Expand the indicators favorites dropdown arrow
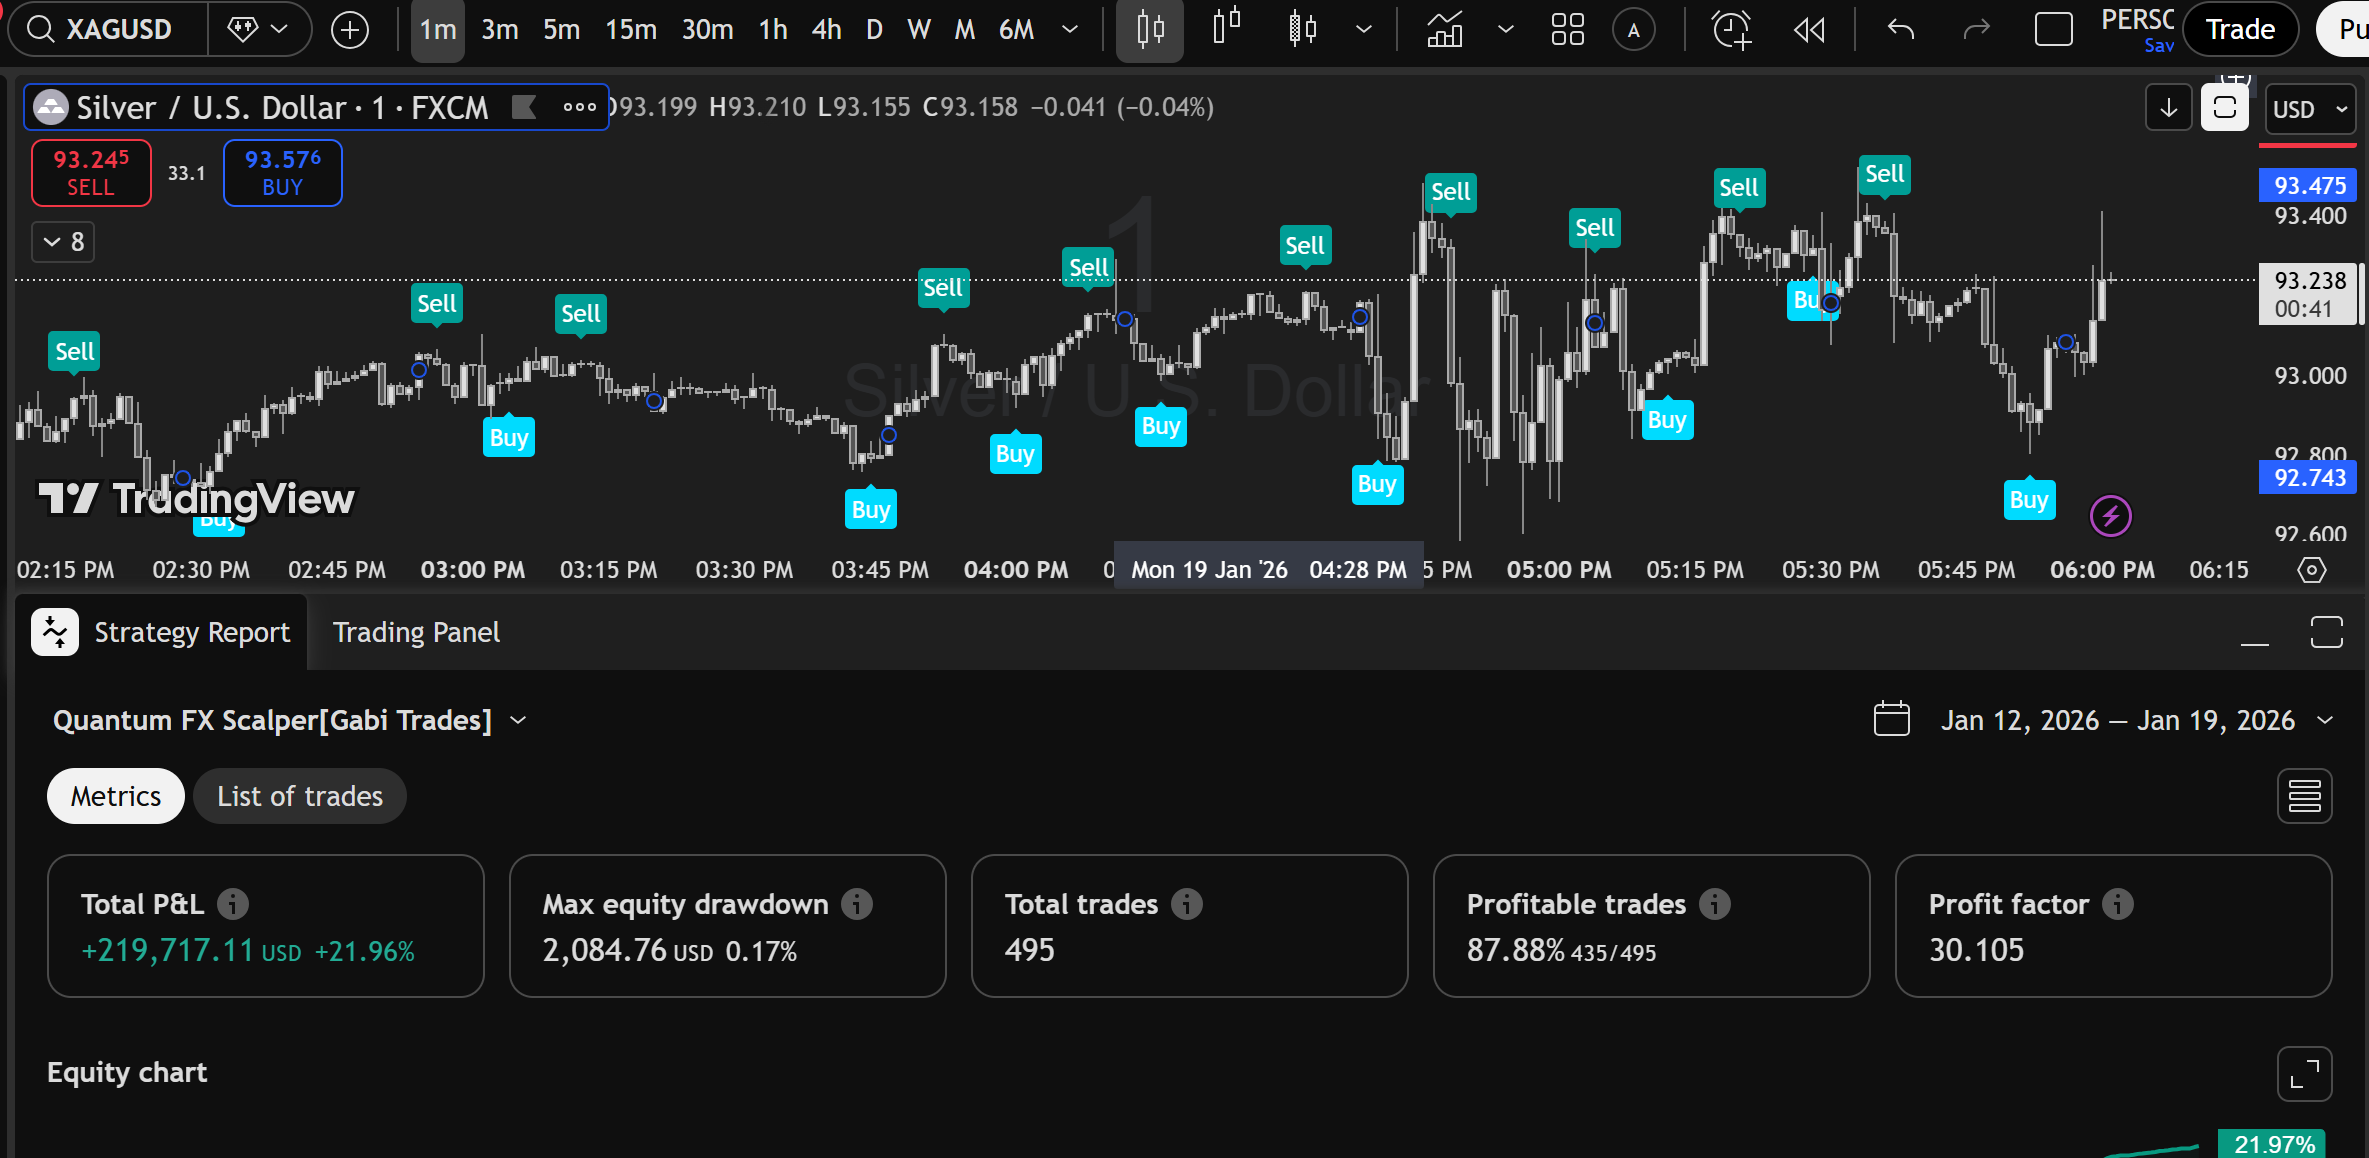The width and height of the screenshot is (2369, 1158). [1506, 30]
